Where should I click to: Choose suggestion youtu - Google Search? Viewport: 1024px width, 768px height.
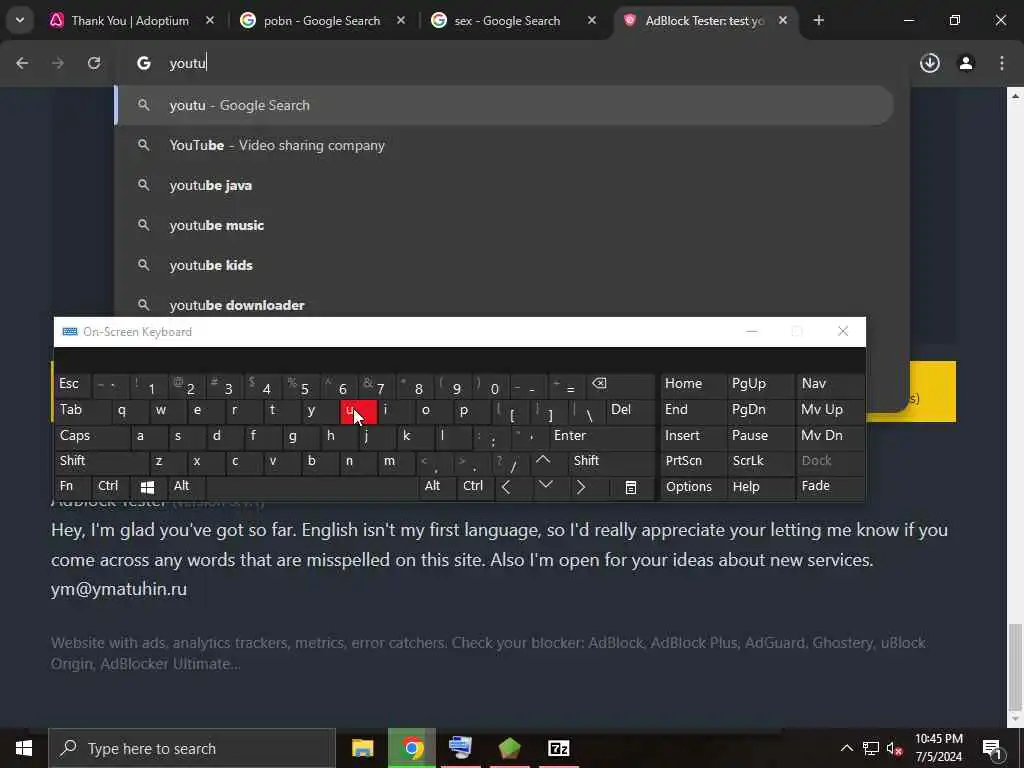pyautogui.click(x=504, y=105)
